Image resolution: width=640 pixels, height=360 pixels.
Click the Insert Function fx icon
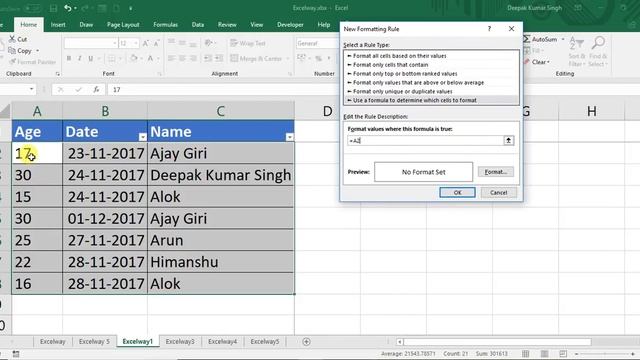[96, 89]
